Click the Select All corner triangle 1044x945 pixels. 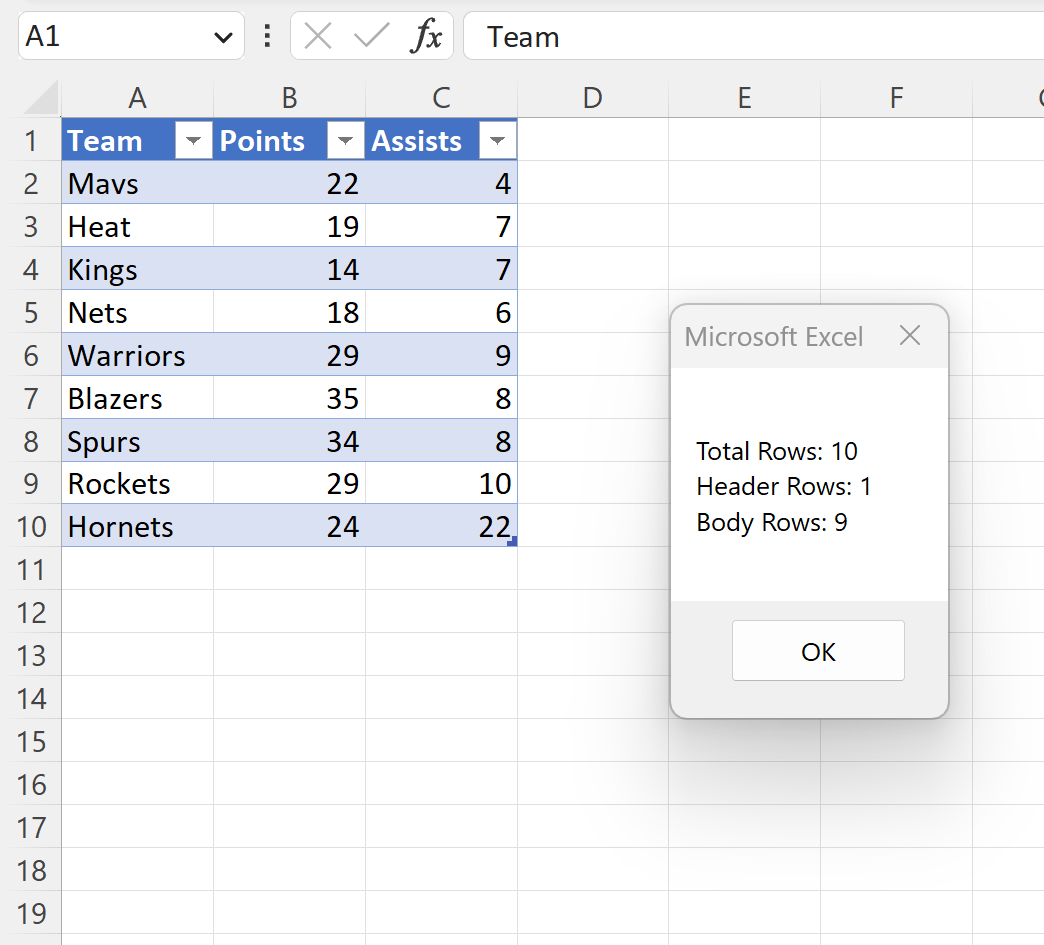pyautogui.click(x=41, y=98)
